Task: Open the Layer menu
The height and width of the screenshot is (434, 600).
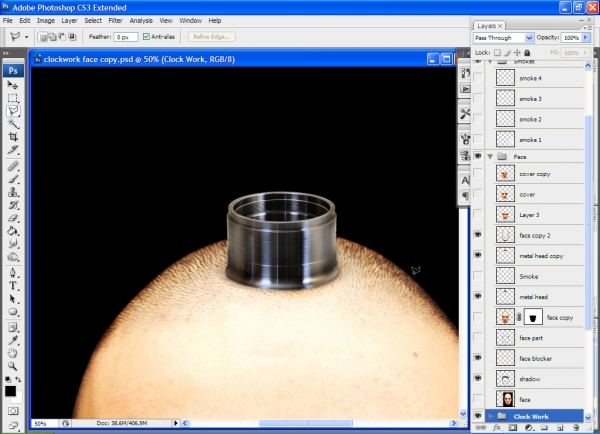Action: [69, 21]
